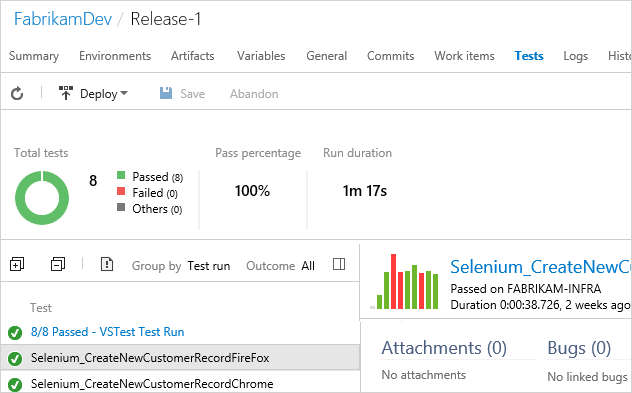This screenshot has width=632, height=393.
Task: Click the FabrikamDev breadcrumb link
Action: 63,19
